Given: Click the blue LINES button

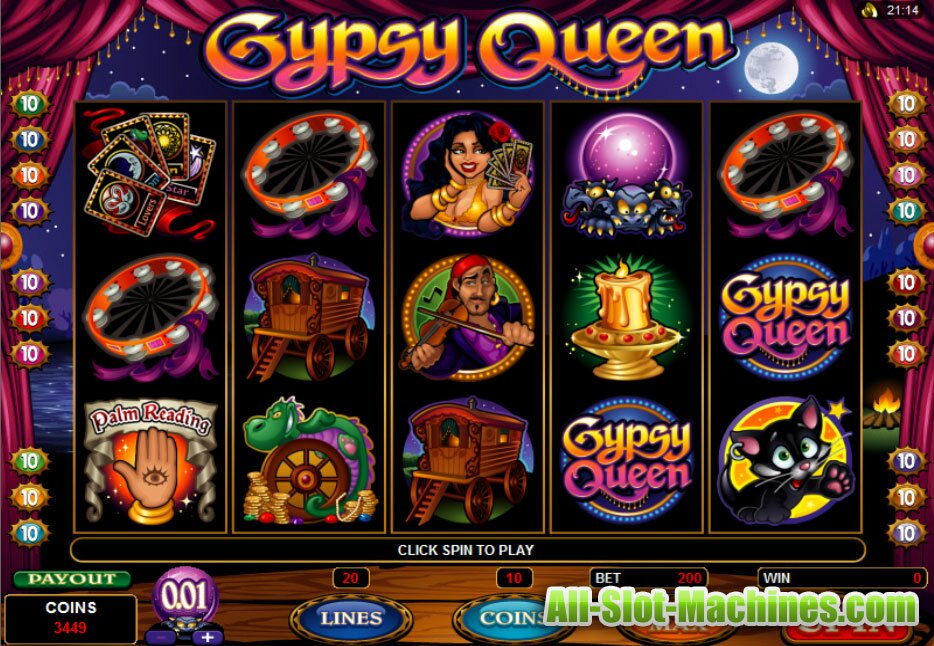Looking at the screenshot, I should [x=351, y=618].
